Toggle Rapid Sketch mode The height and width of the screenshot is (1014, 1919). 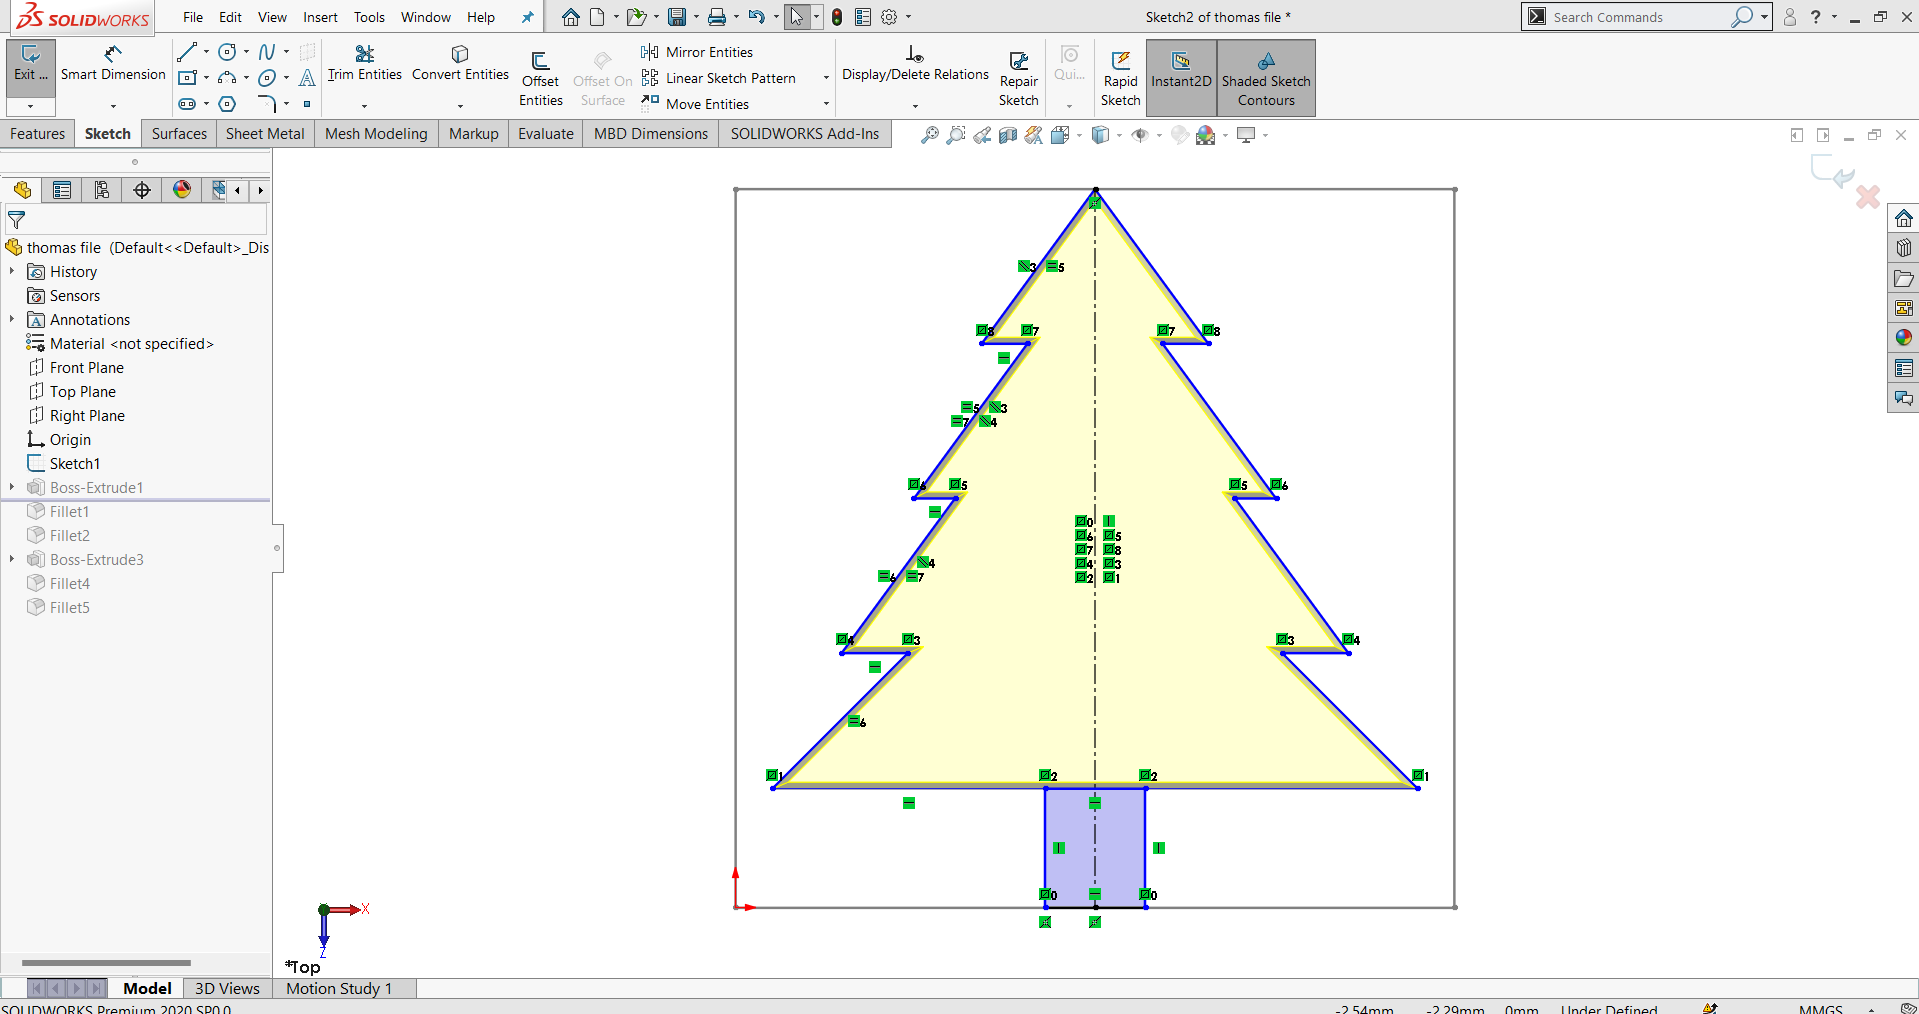(1120, 78)
